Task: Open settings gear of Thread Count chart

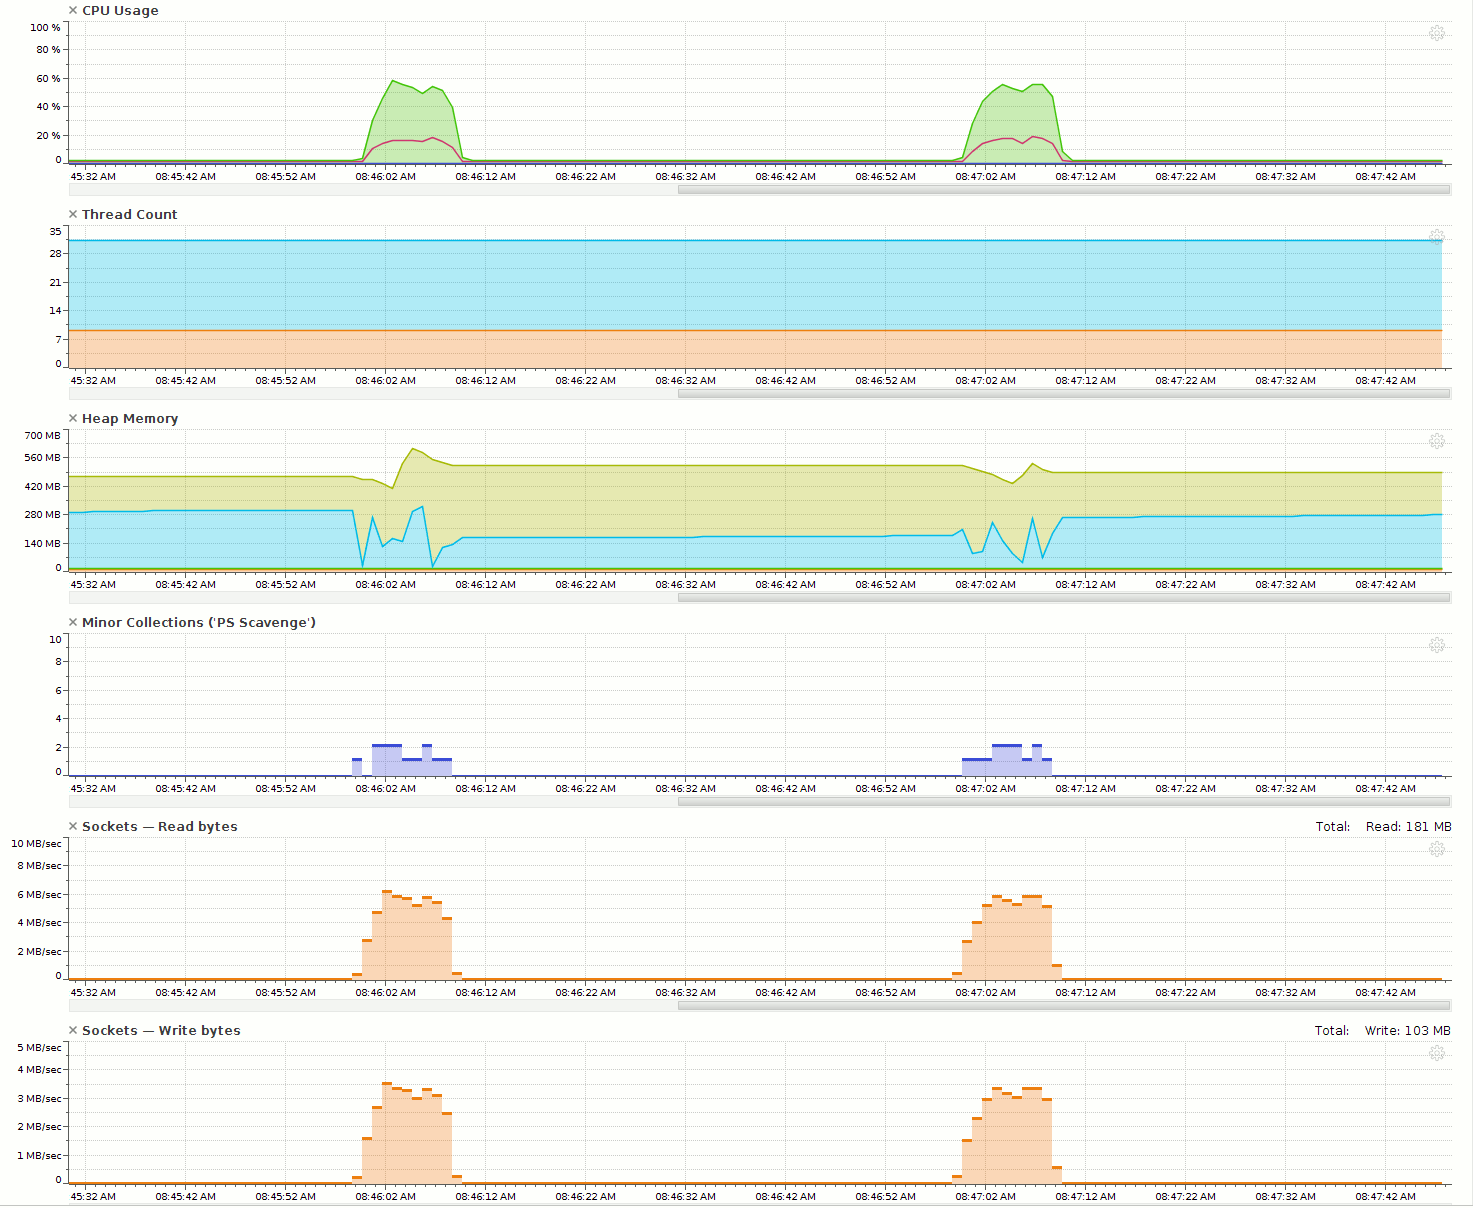Action: pos(1437,237)
